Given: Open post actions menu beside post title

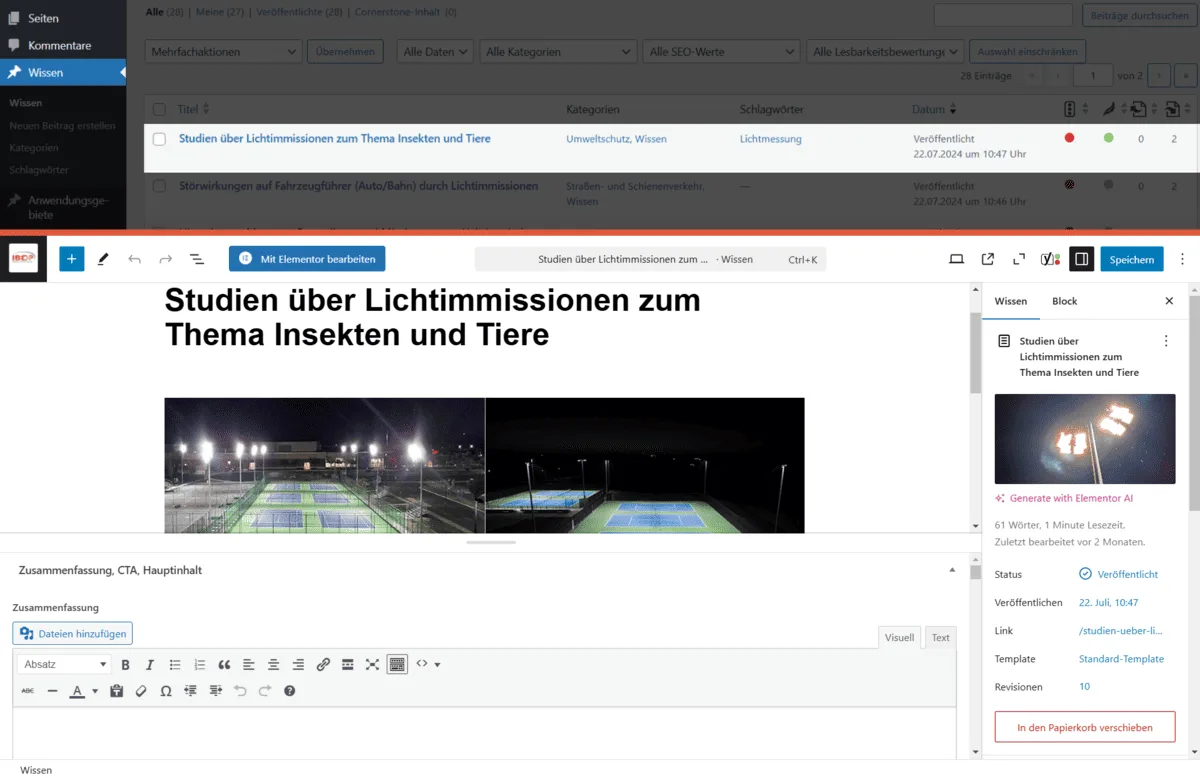Looking at the screenshot, I should [x=1166, y=341].
